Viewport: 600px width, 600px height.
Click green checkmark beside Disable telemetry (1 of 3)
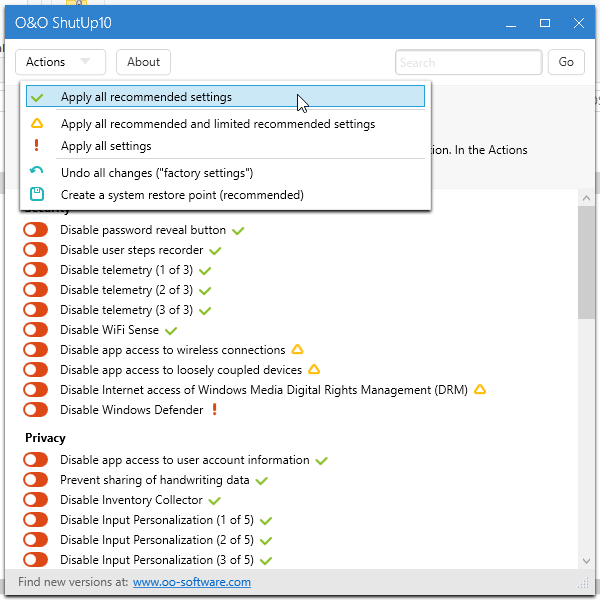point(205,271)
